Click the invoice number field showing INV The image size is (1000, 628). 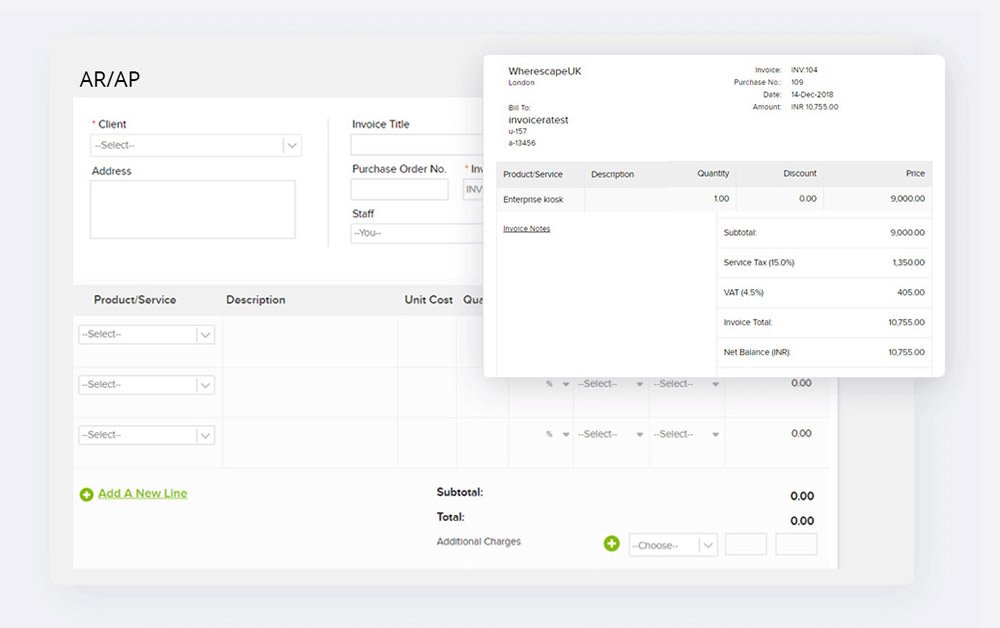click(473, 189)
